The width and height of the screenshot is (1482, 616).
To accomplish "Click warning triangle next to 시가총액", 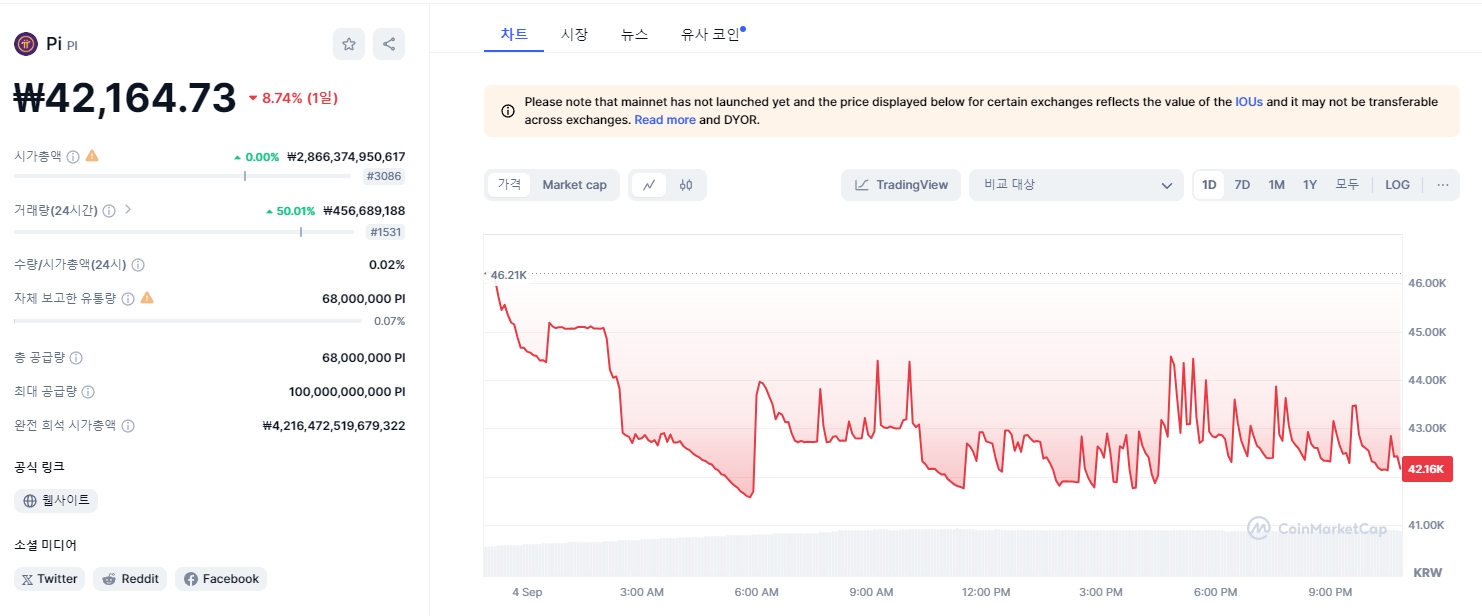I will tap(92, 156).
